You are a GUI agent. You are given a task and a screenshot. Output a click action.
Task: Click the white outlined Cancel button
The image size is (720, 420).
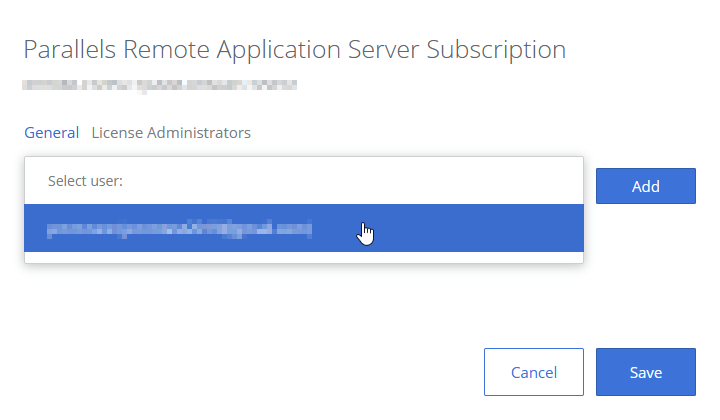pyautogui.click(x=533, y=372)
